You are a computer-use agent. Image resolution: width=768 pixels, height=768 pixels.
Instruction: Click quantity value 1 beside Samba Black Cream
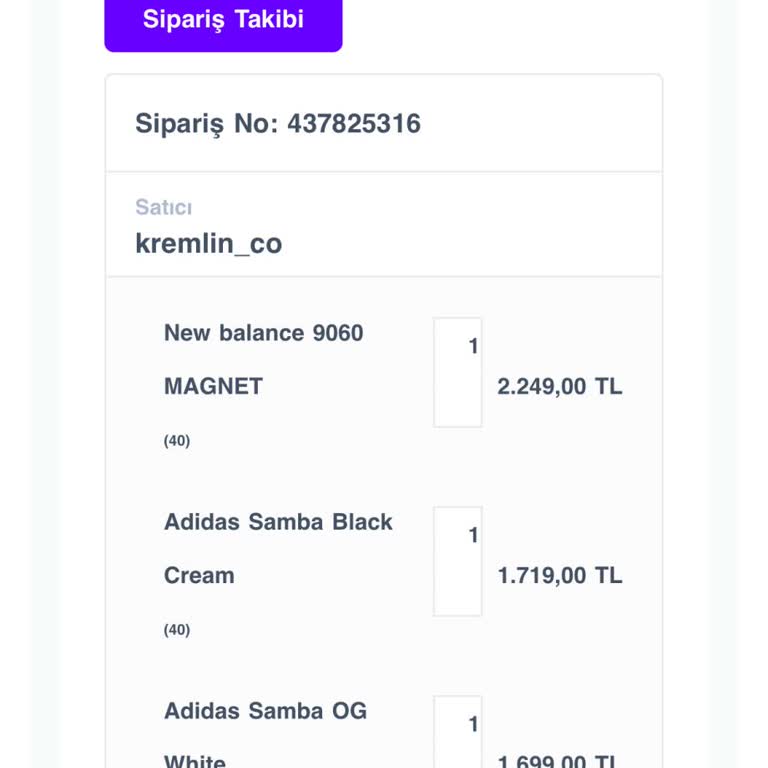tap(473, 536)
